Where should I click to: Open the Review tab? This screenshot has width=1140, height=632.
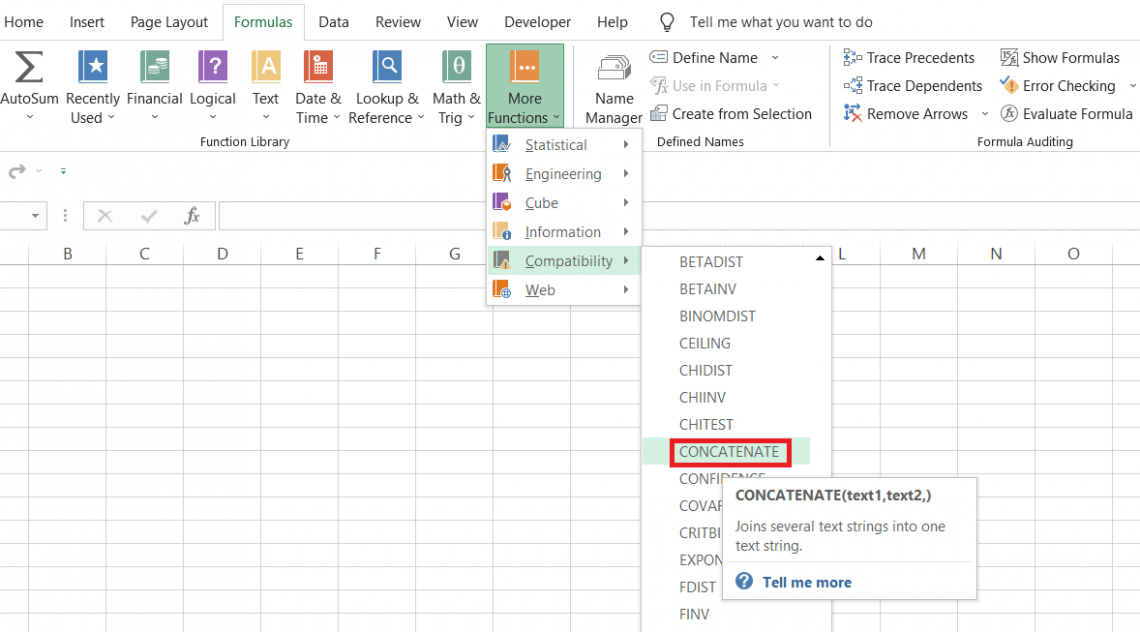397,21
